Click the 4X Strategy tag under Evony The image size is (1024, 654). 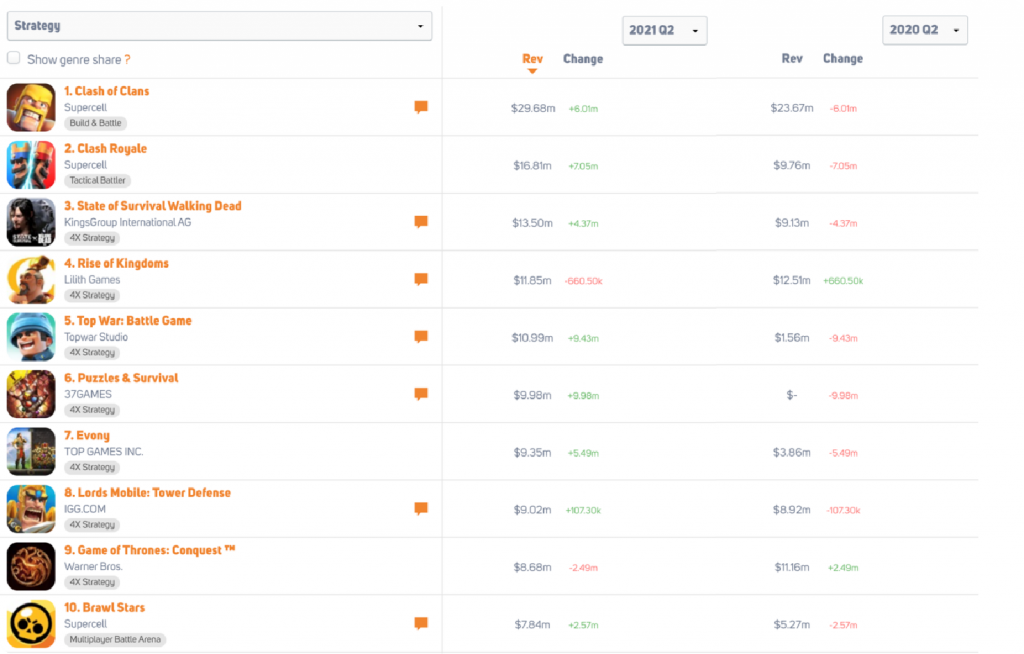coord(92,468)
